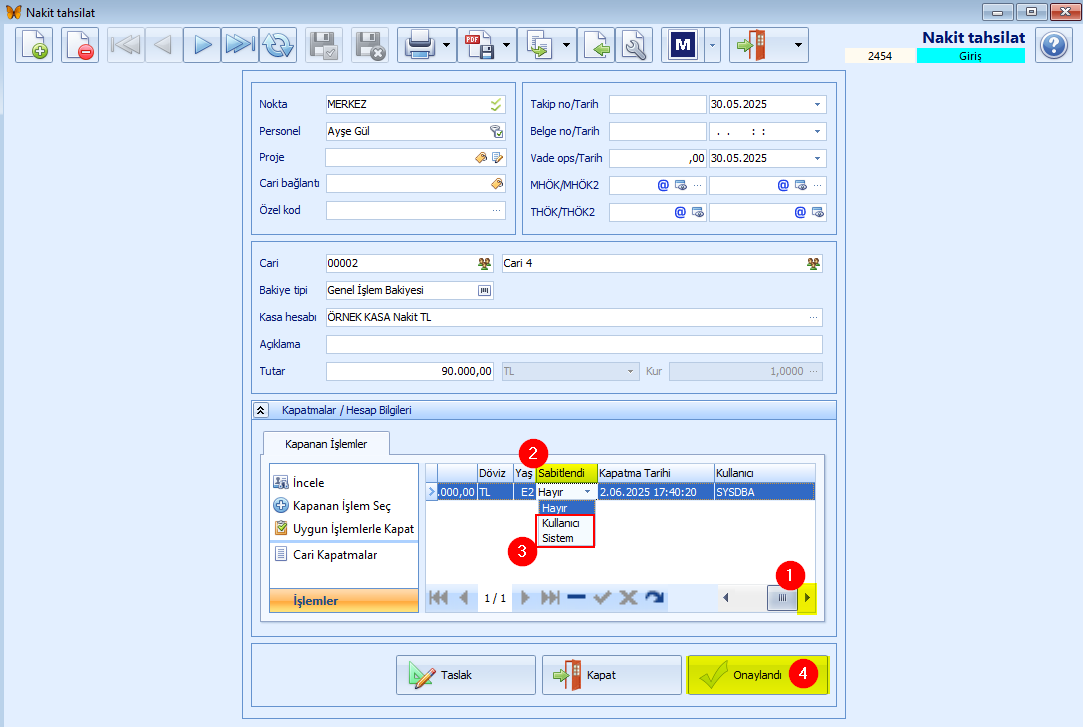Viewport: 1083px width, 727px height.
Task: Click the Cari code people icon
Action: point(484,263)
